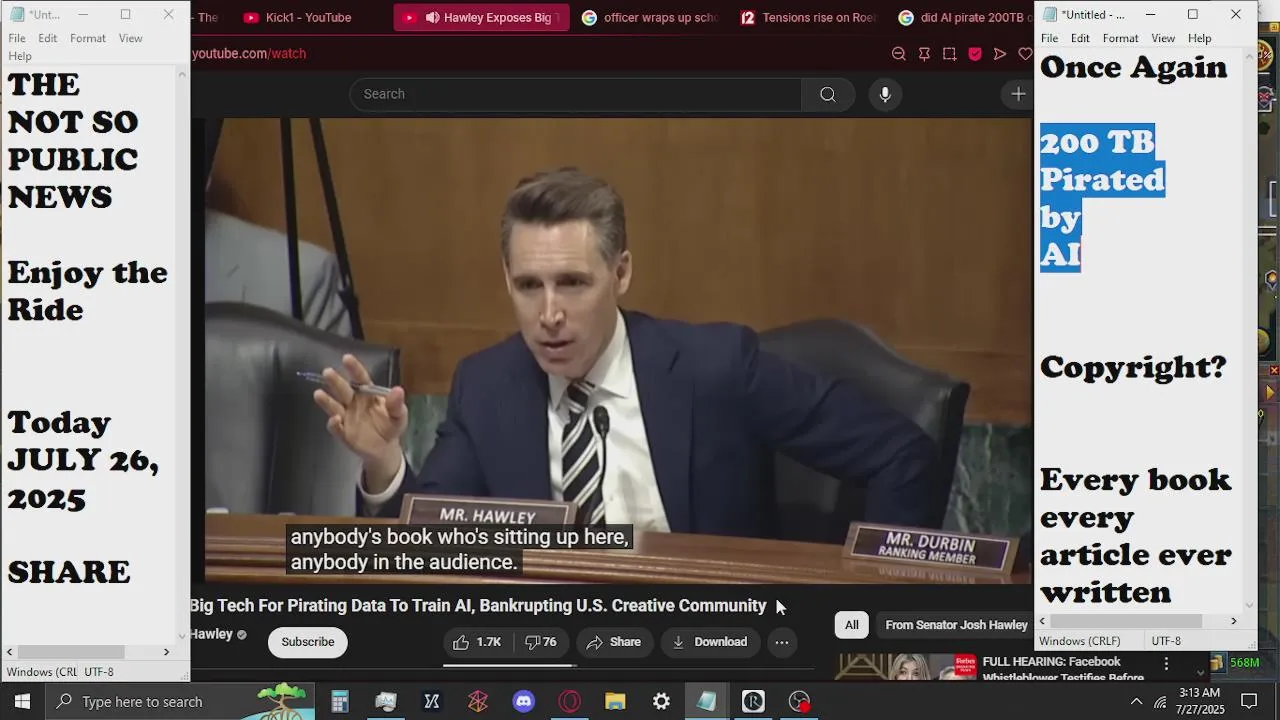
Task: Activate YouTube voice search microphone
Action: (885, 94)
